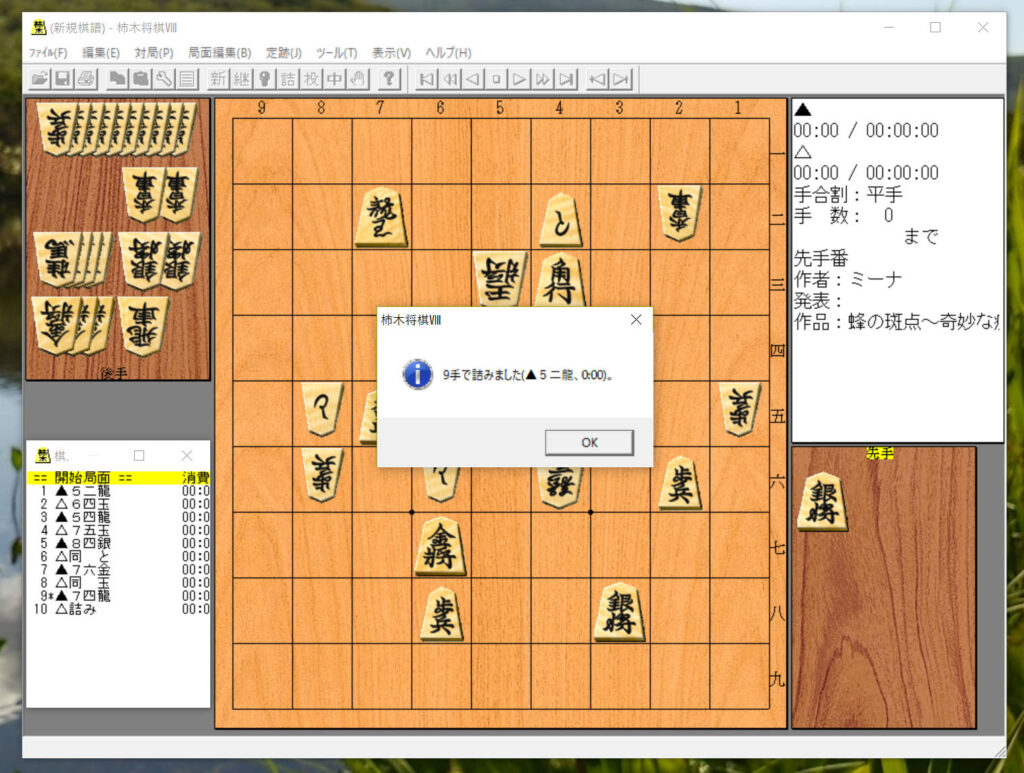This screenshot has width=1024, height=773.
Task: Click the open file folder icon
Action: click(40, 79)
